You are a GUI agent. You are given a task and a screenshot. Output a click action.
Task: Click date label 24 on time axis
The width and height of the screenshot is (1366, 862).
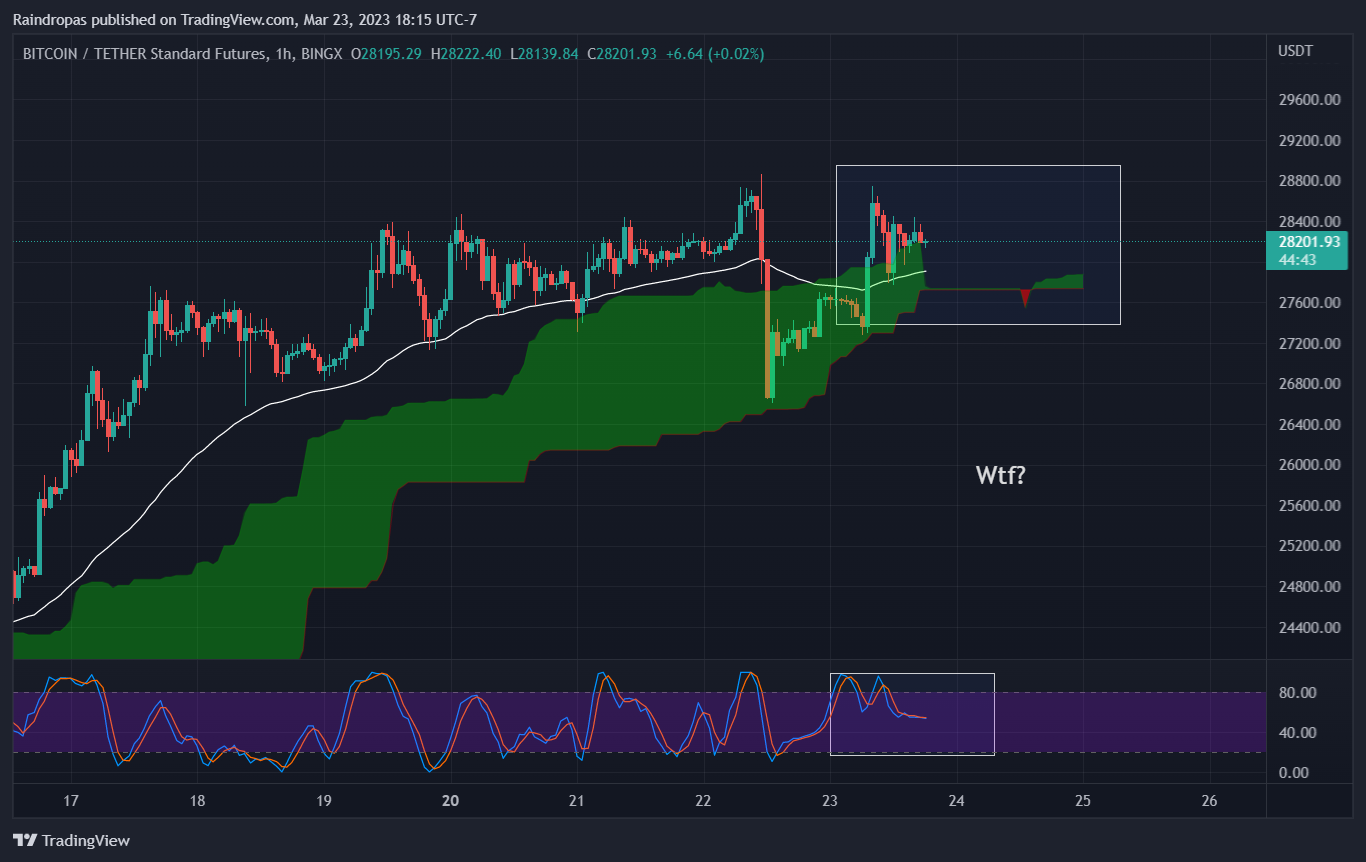point(957,801)
